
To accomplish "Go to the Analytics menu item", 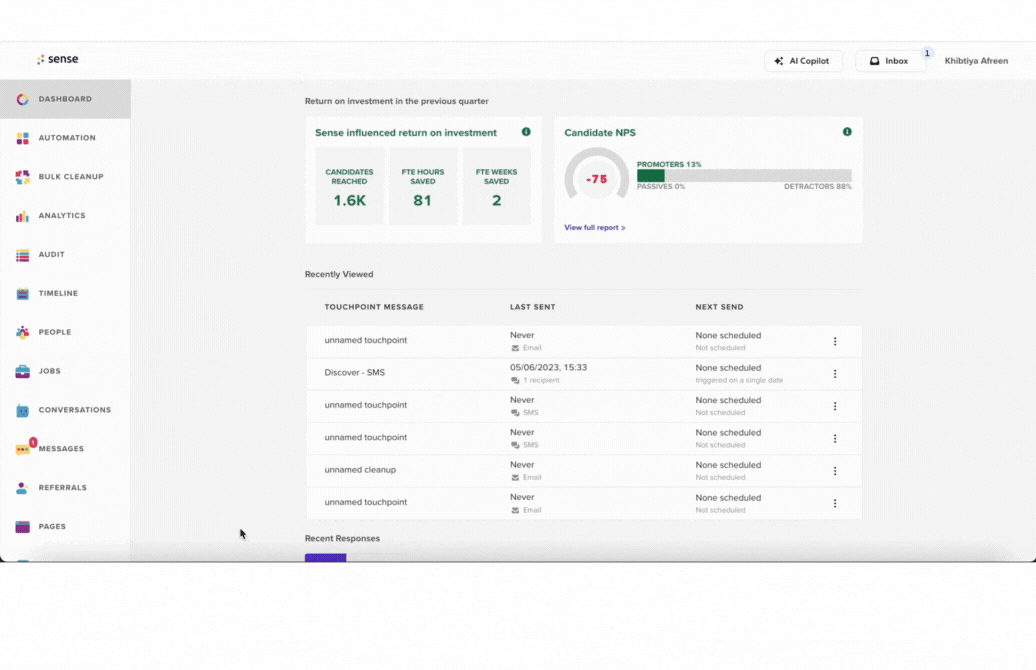I will [65, 216].
